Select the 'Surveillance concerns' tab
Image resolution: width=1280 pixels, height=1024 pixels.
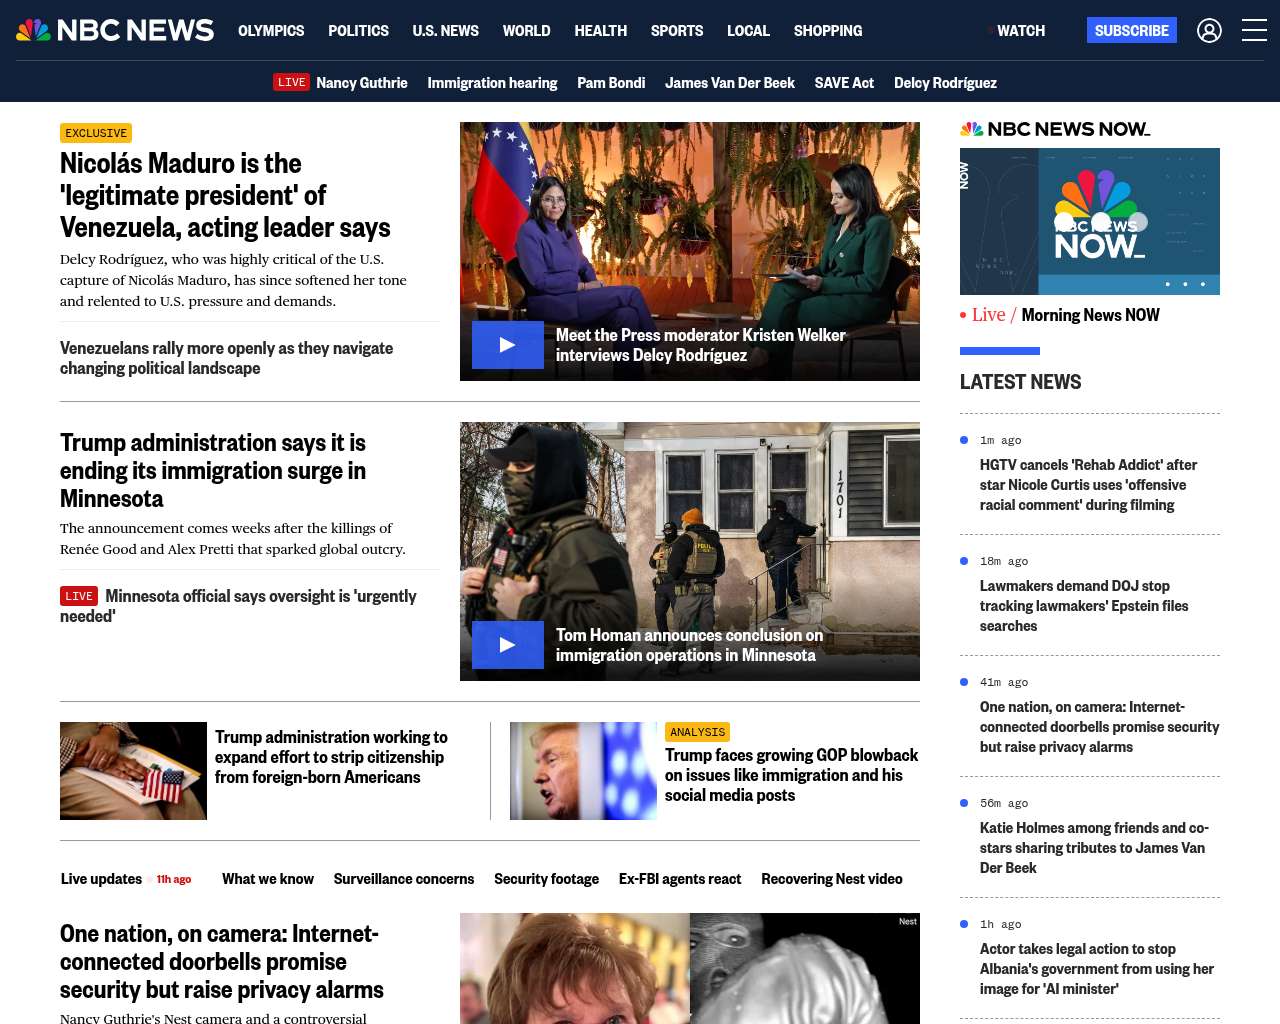[404, 879]
